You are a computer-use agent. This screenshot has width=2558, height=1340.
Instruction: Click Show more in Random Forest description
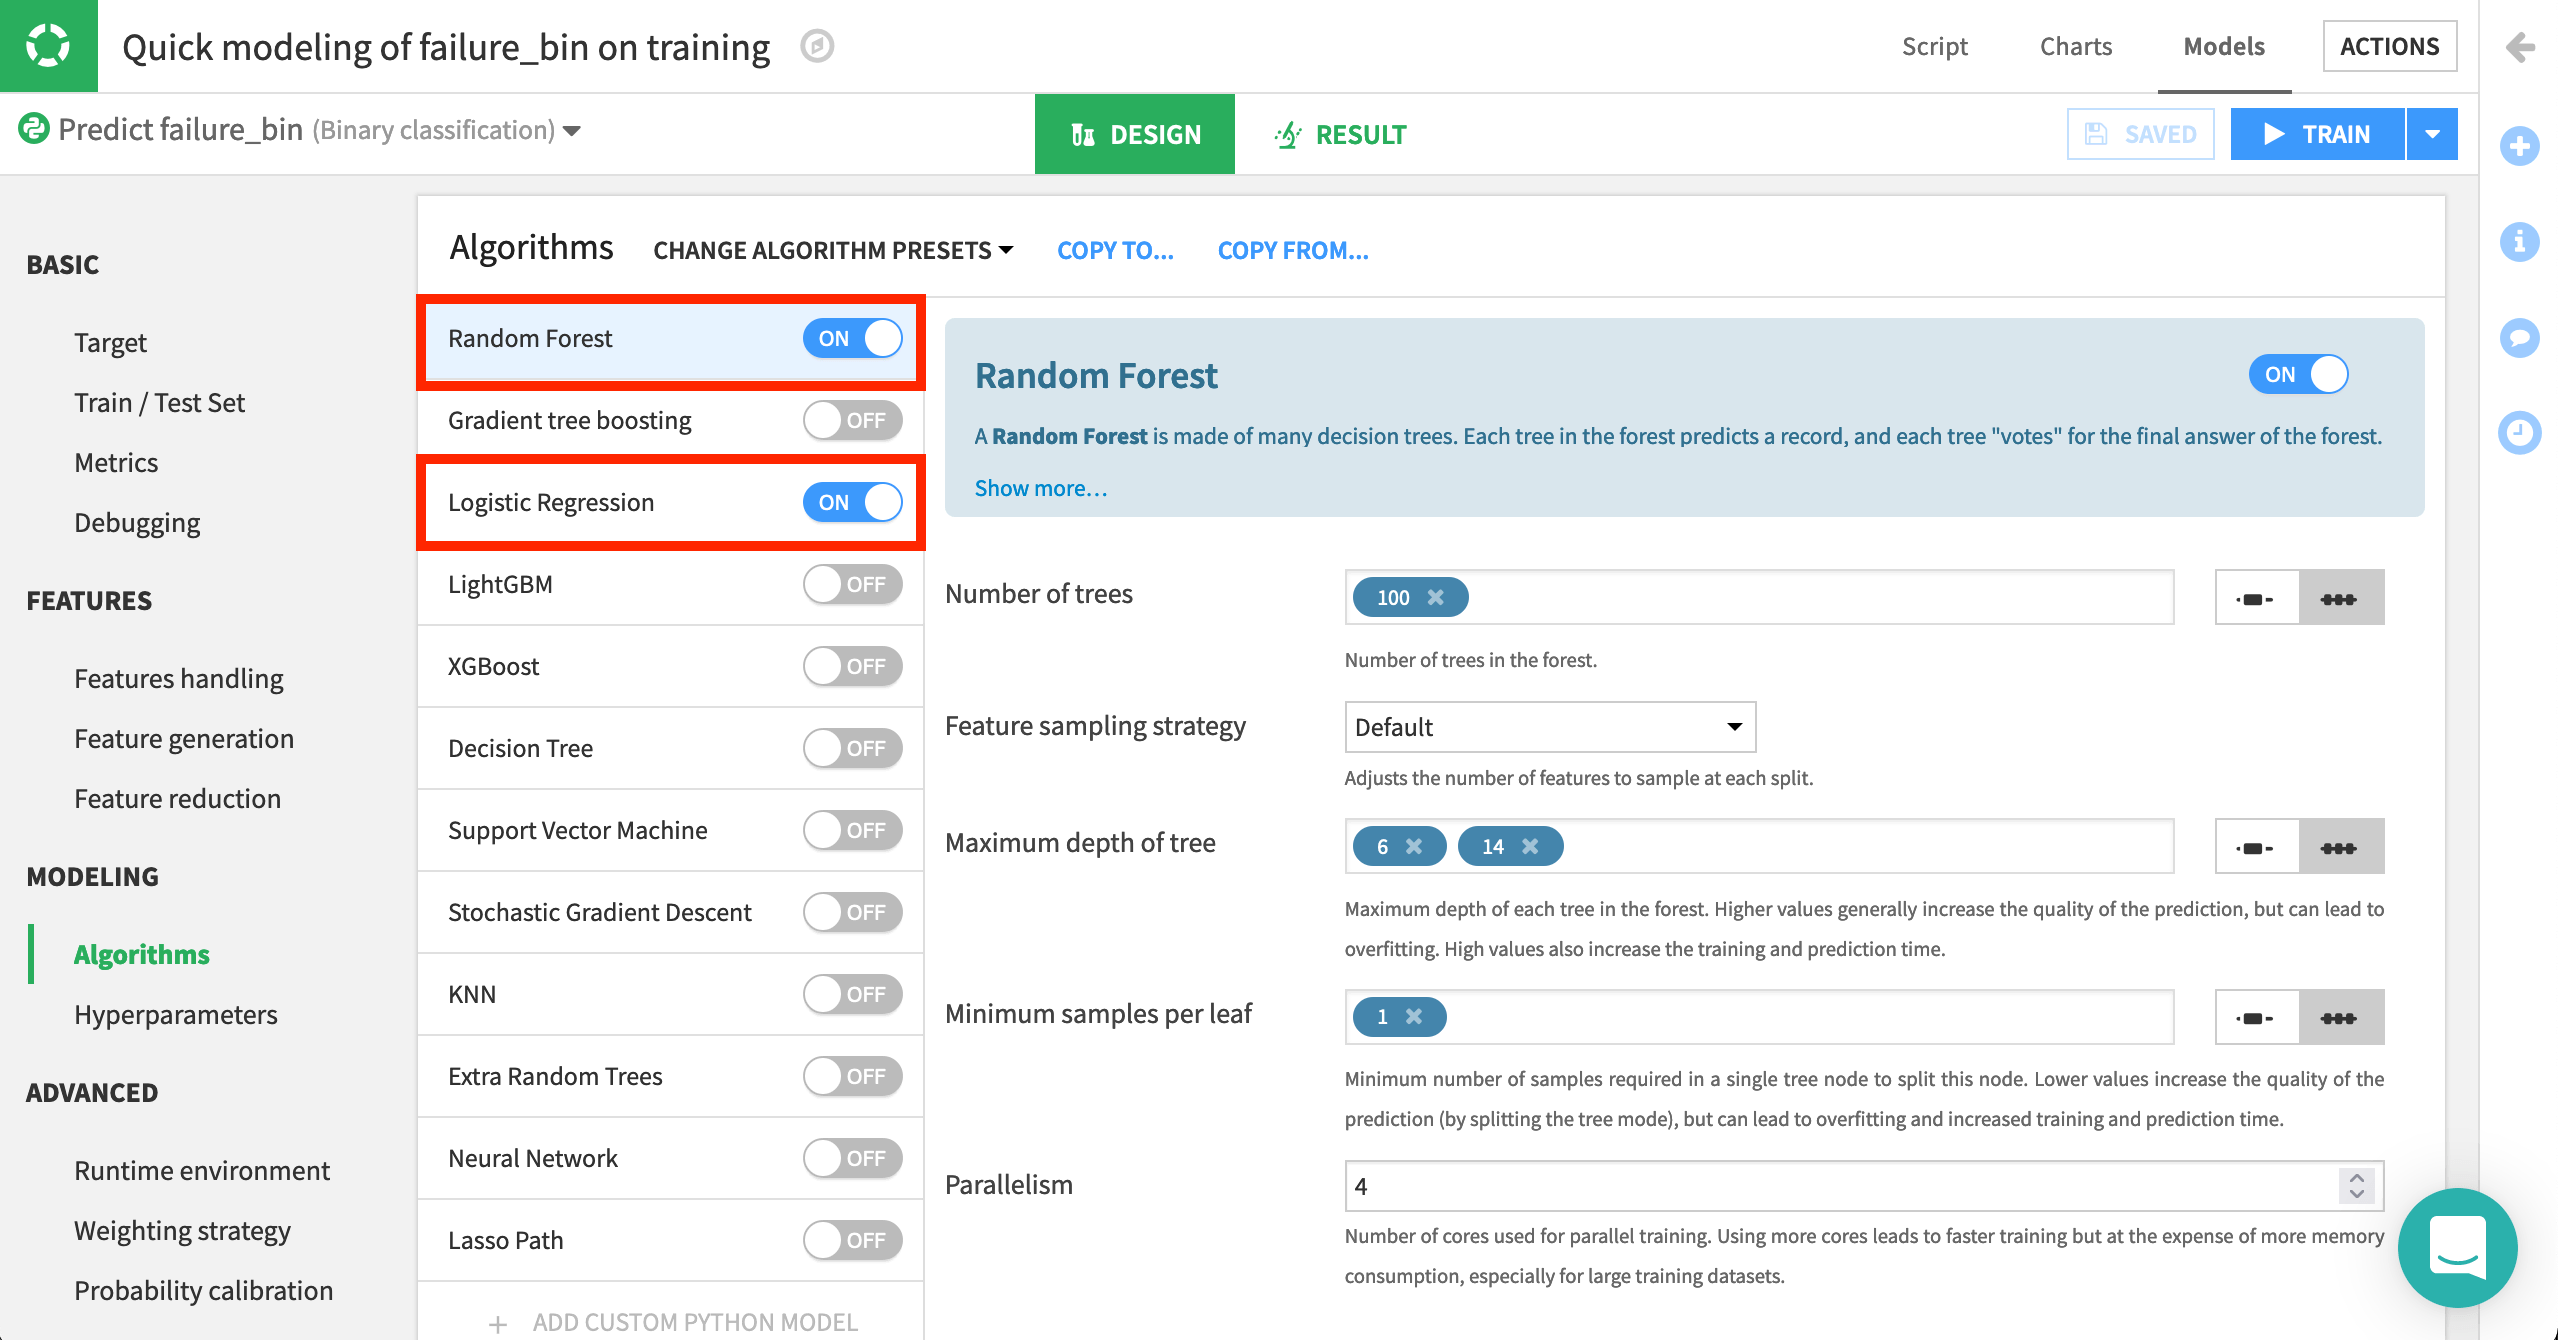coord(1040,488)
